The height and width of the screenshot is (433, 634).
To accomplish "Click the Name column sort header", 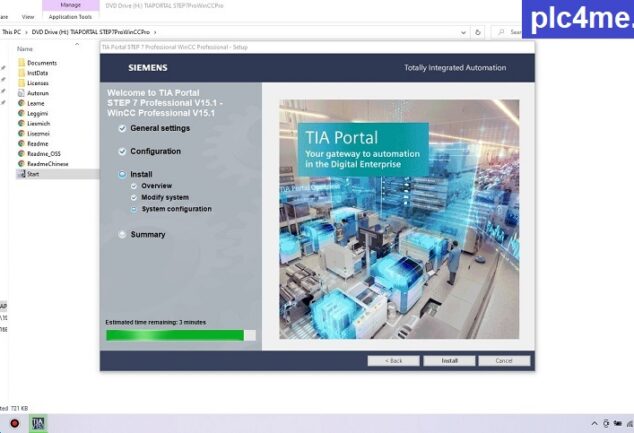I will [25, 48].
